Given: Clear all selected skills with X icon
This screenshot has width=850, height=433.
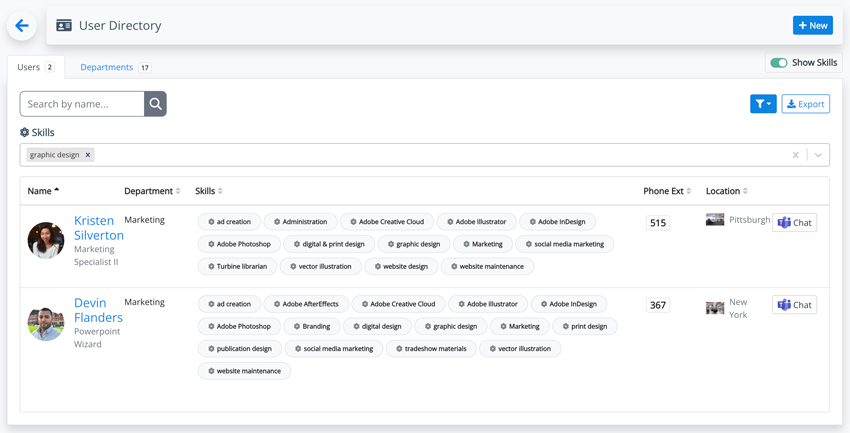Looking at the screenshot, I should [796, 155].
